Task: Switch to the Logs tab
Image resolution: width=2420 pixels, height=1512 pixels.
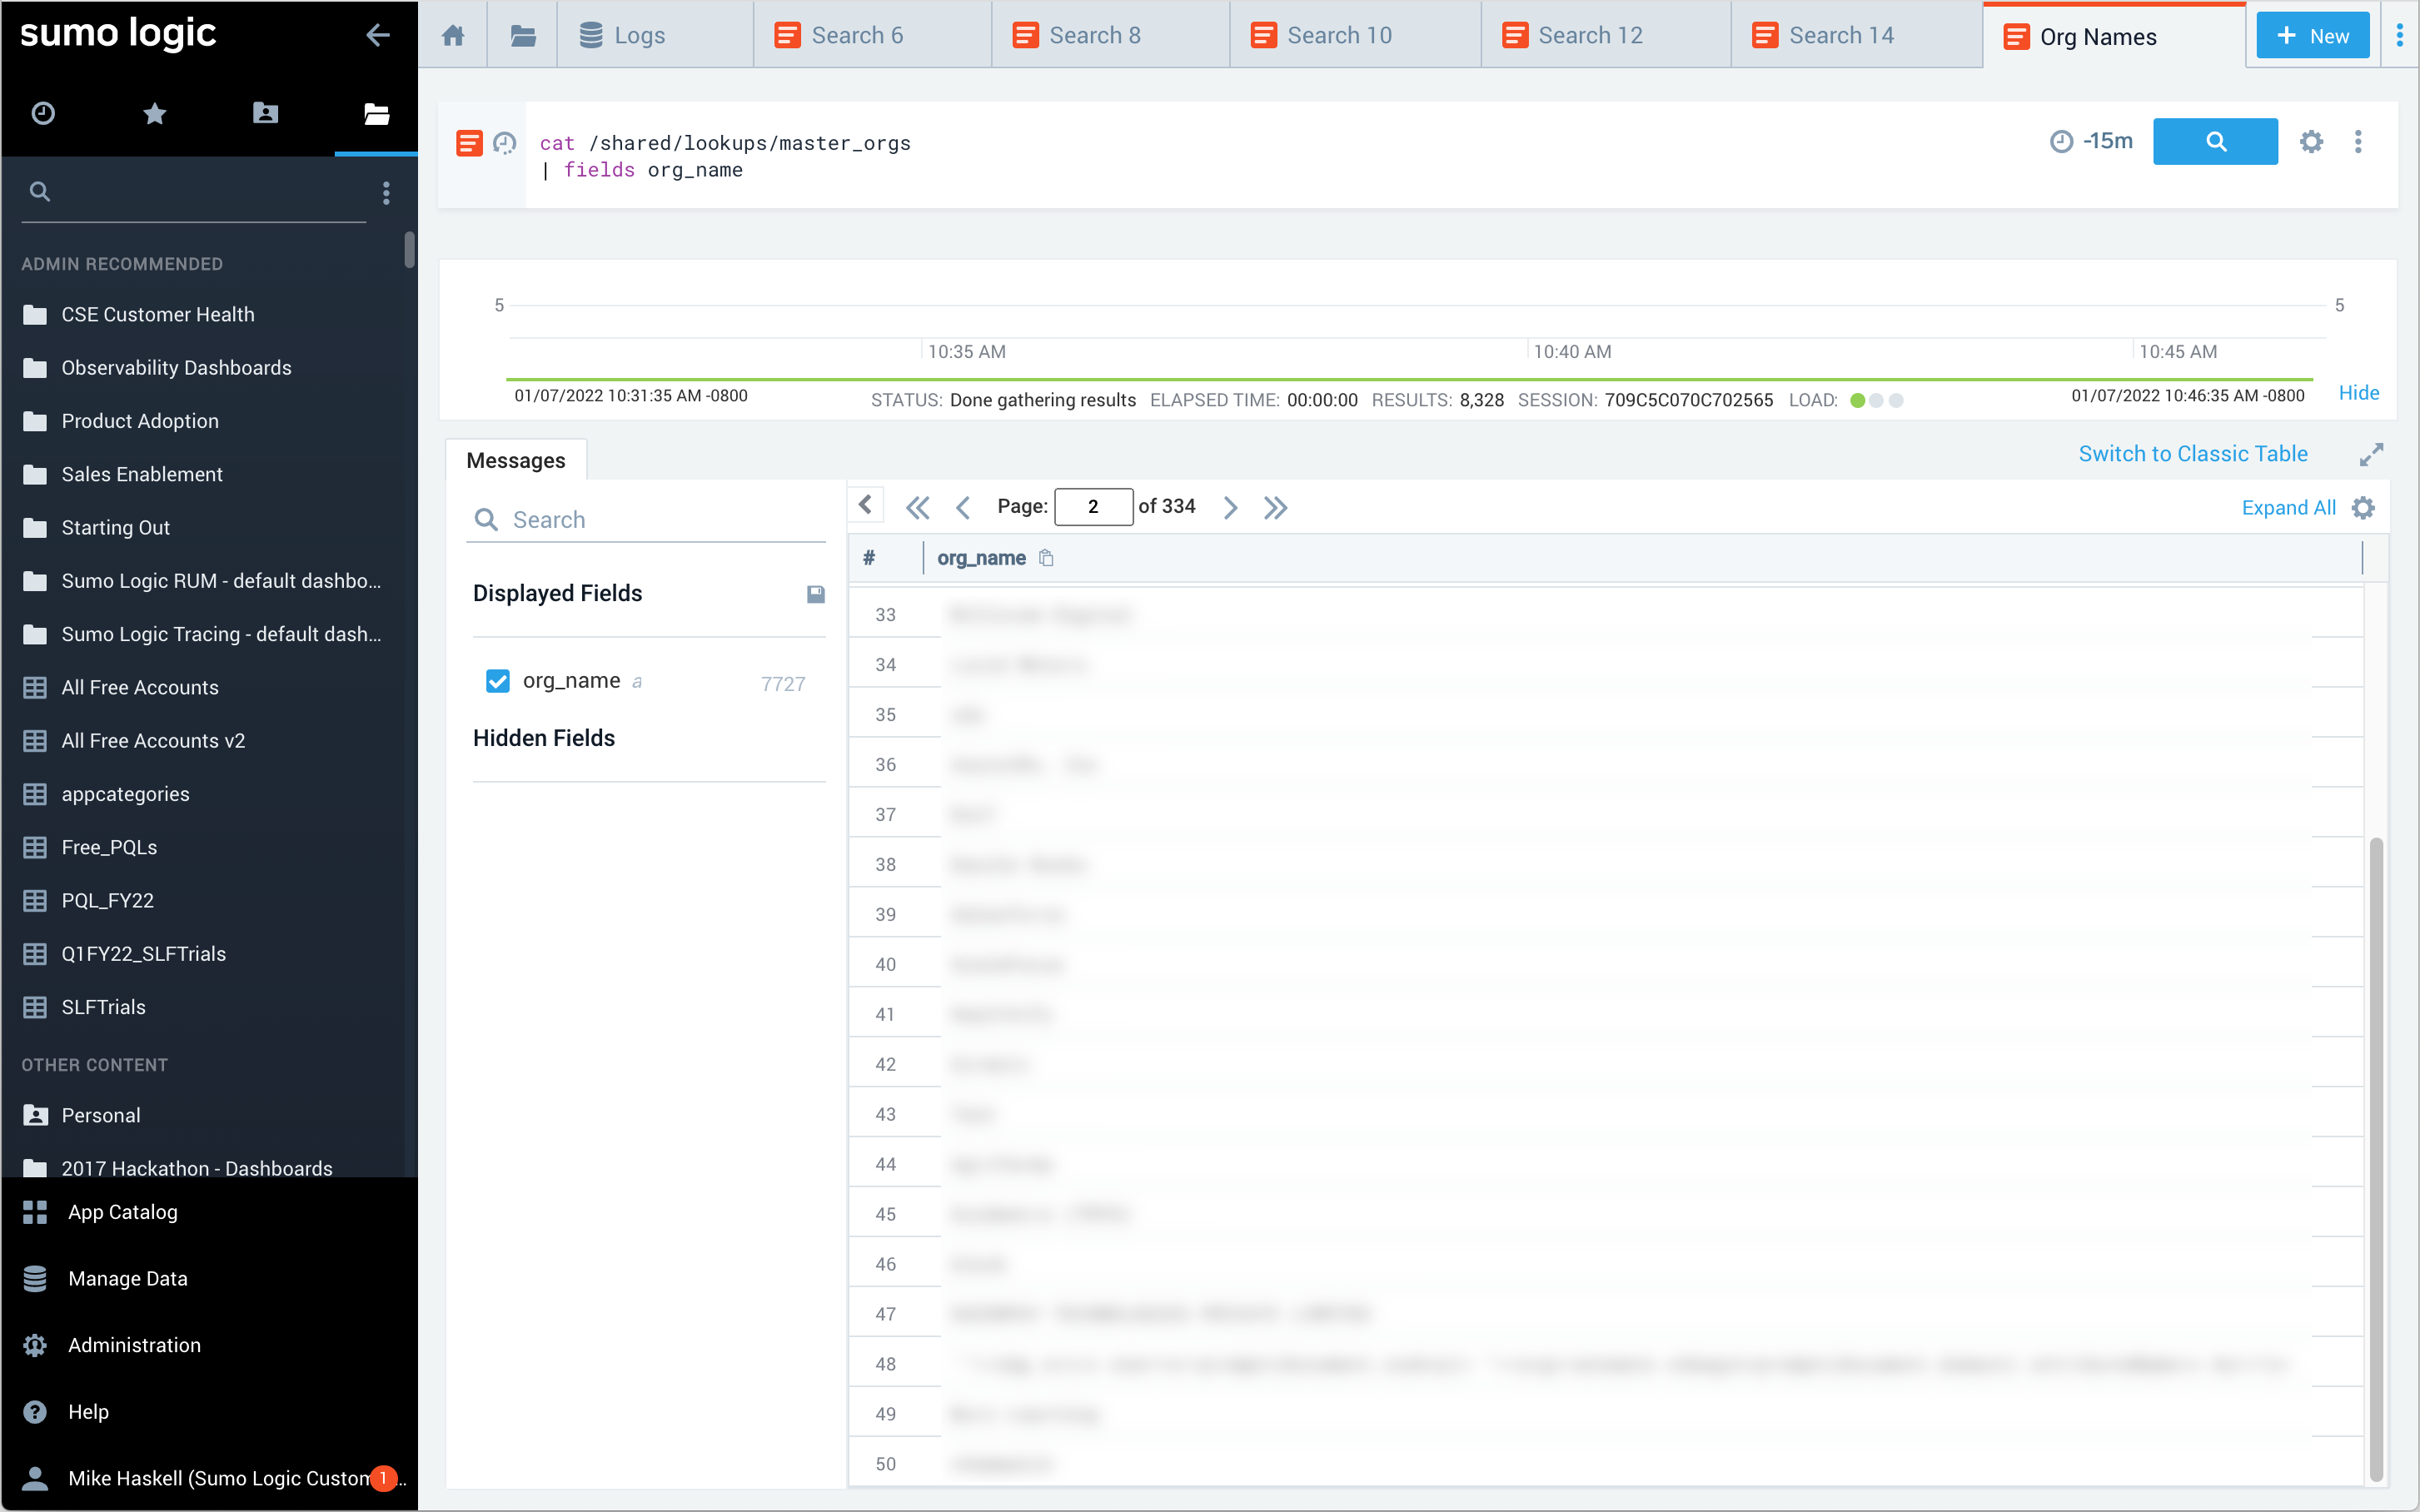Action: point(638,36)
